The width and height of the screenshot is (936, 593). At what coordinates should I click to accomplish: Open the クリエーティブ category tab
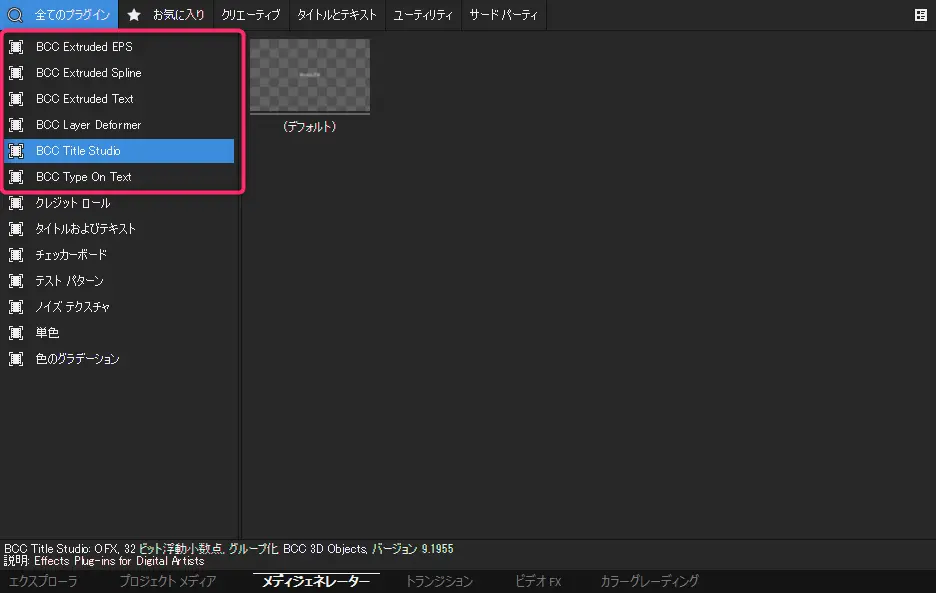[x=251, y=15]
